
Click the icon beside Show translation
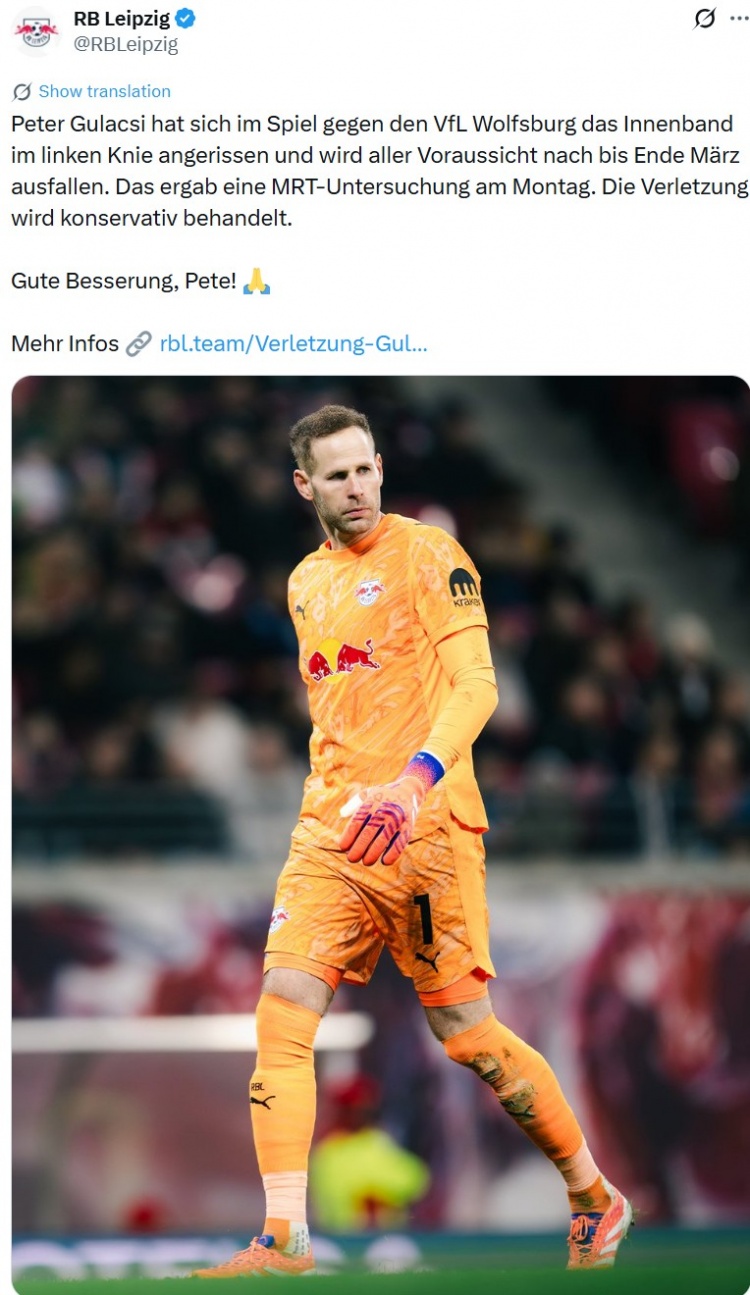coord(22,92)
